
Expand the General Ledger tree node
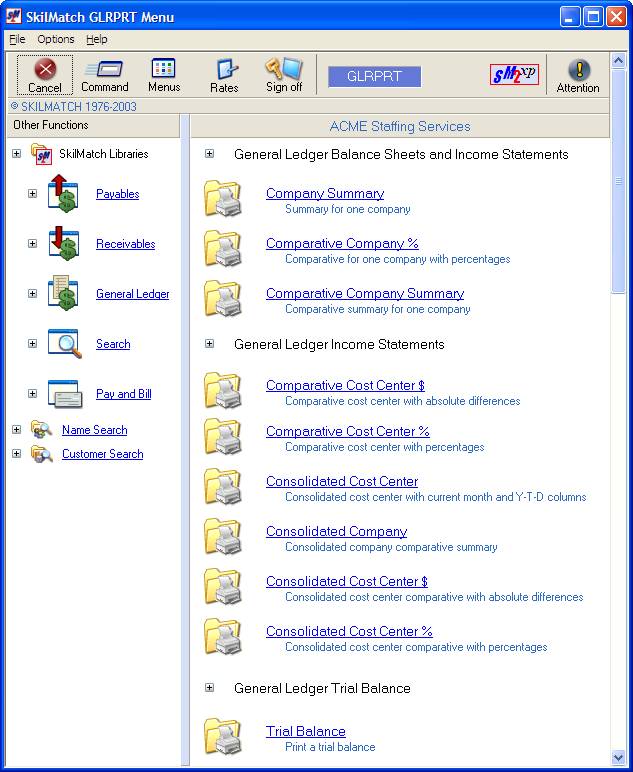click(32, 293)
